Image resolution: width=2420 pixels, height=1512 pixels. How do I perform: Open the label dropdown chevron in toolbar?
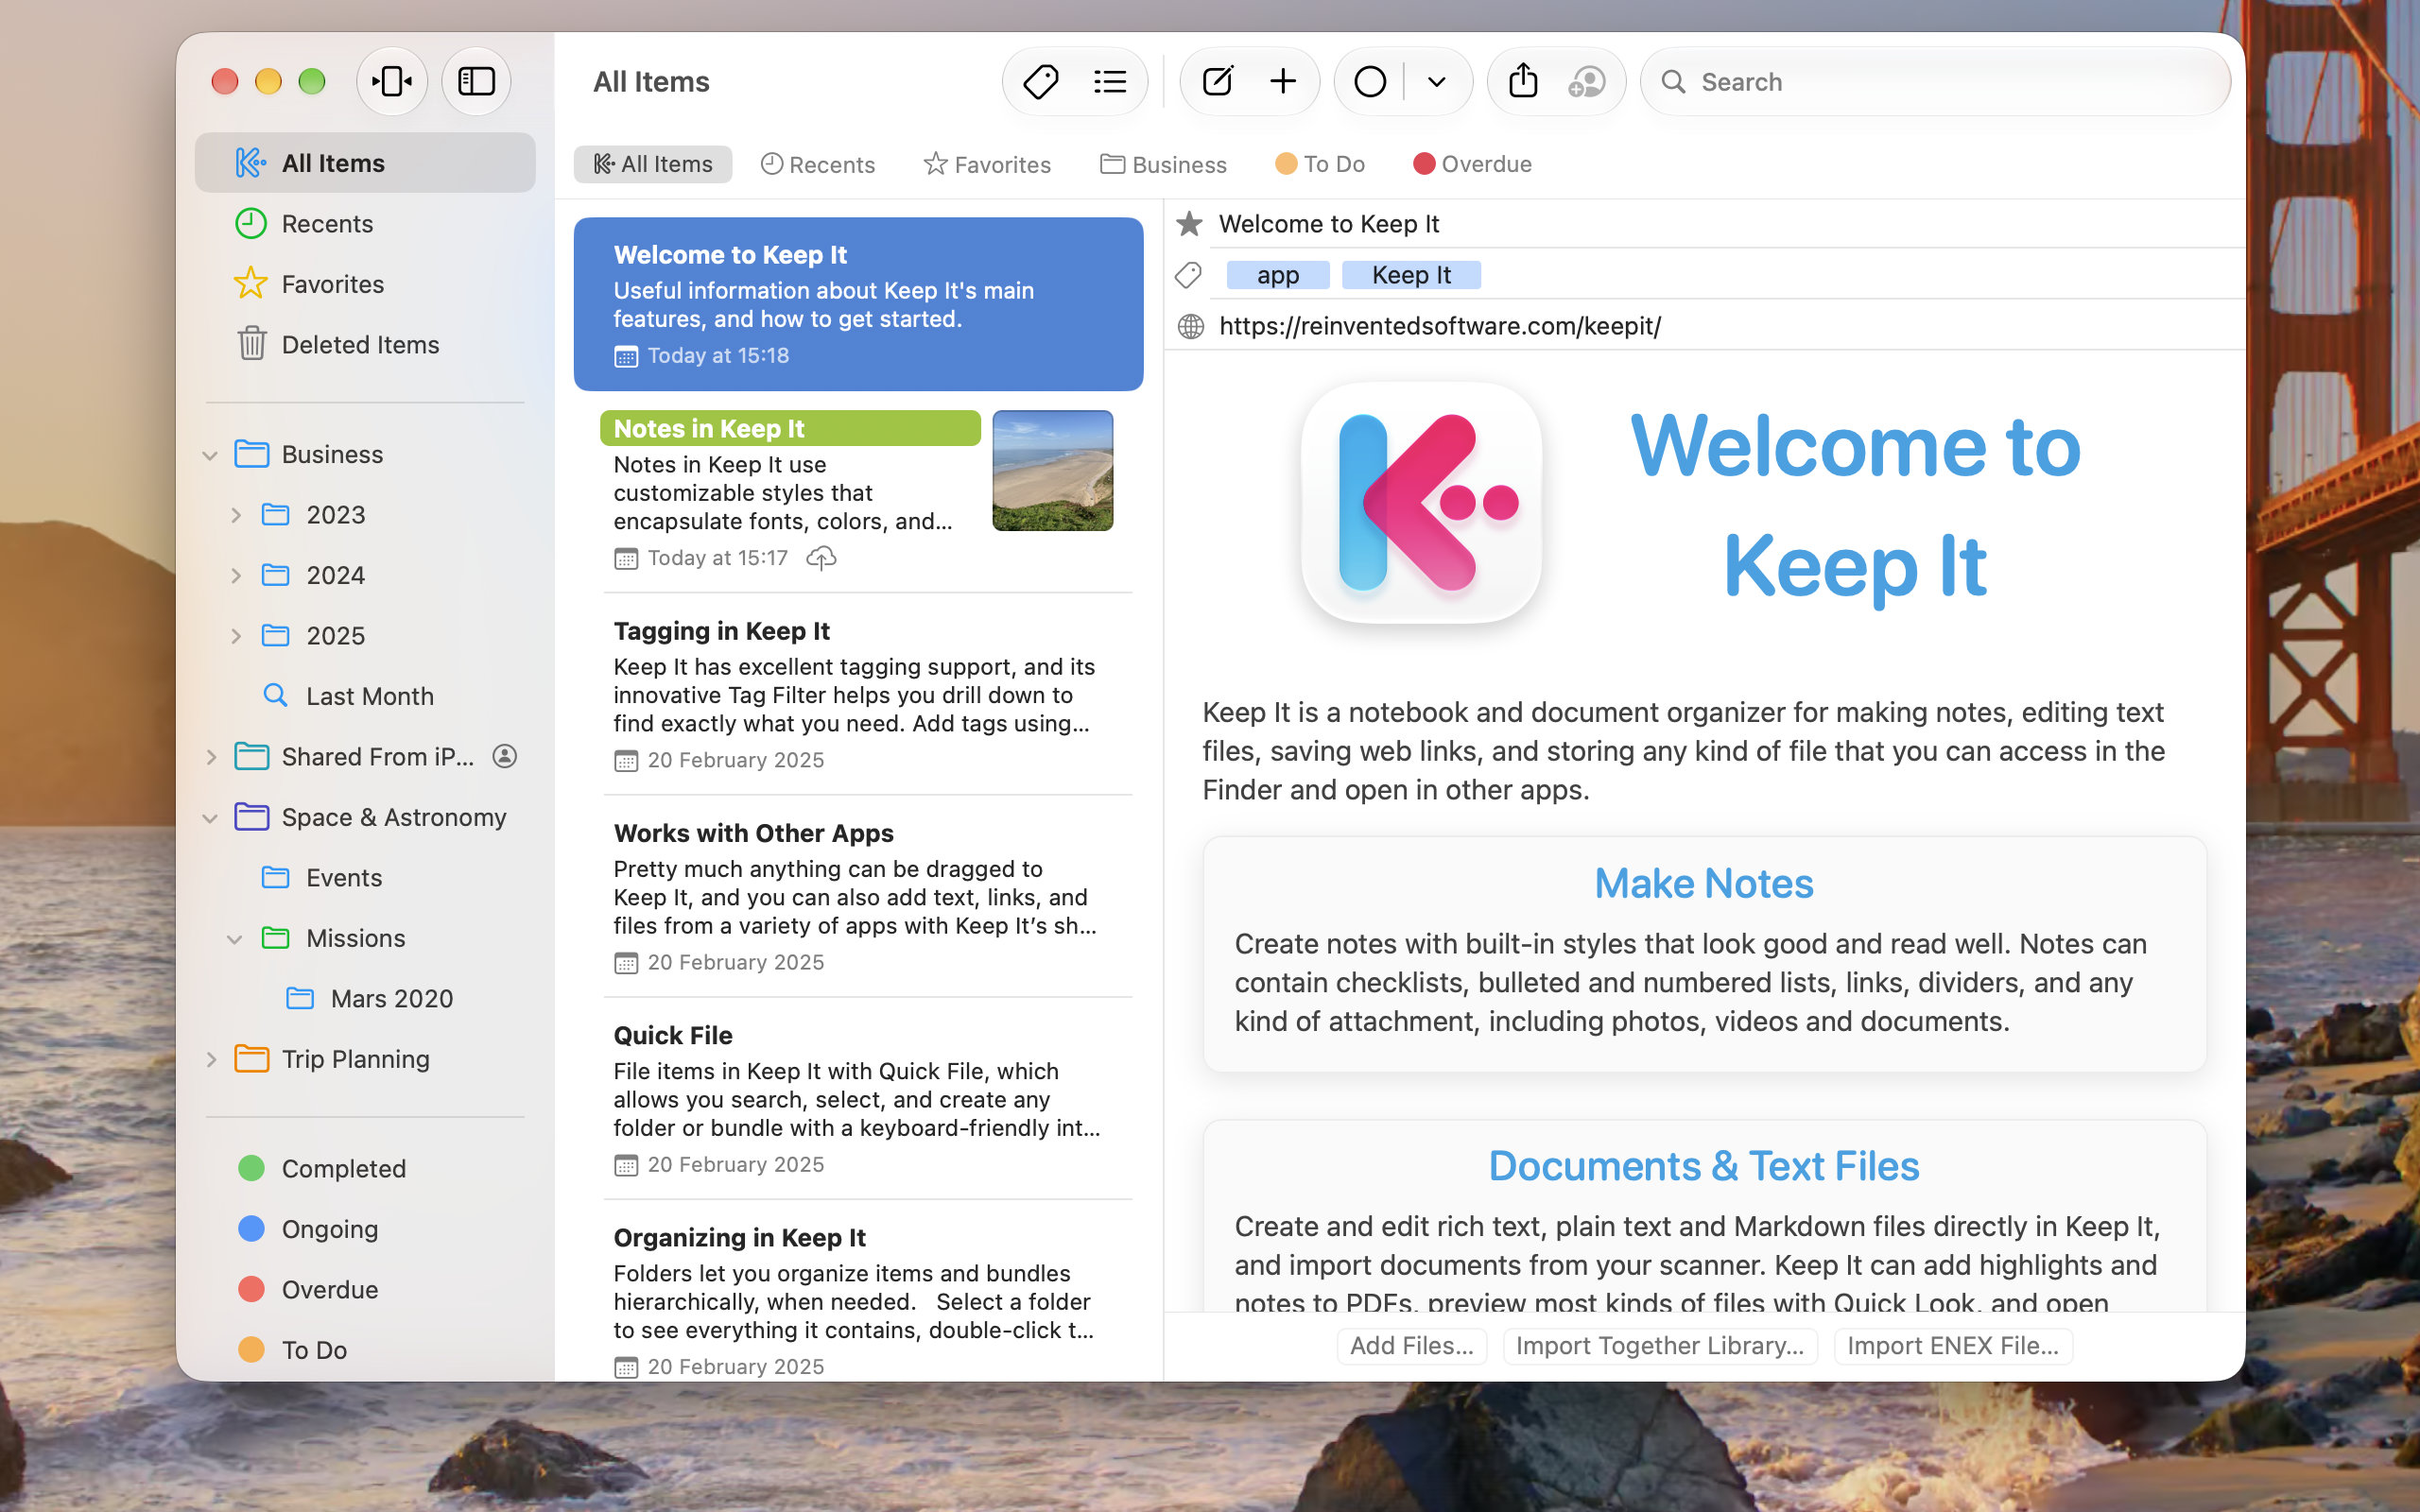click(1436, 82)
